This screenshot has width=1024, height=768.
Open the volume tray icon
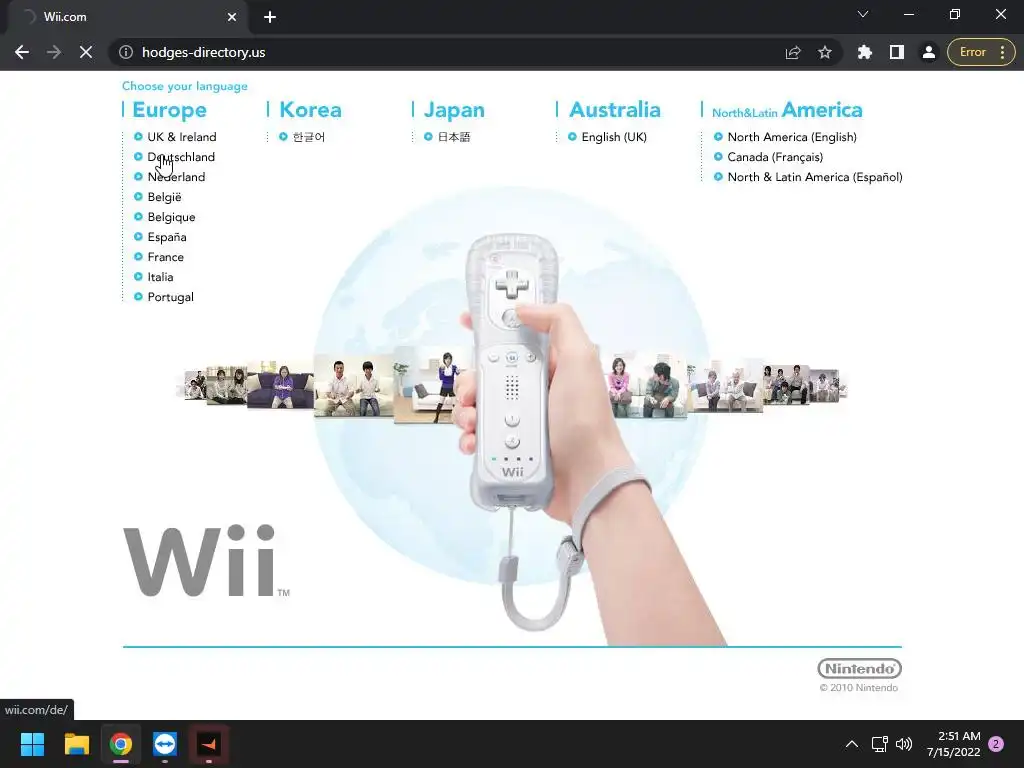904,744
